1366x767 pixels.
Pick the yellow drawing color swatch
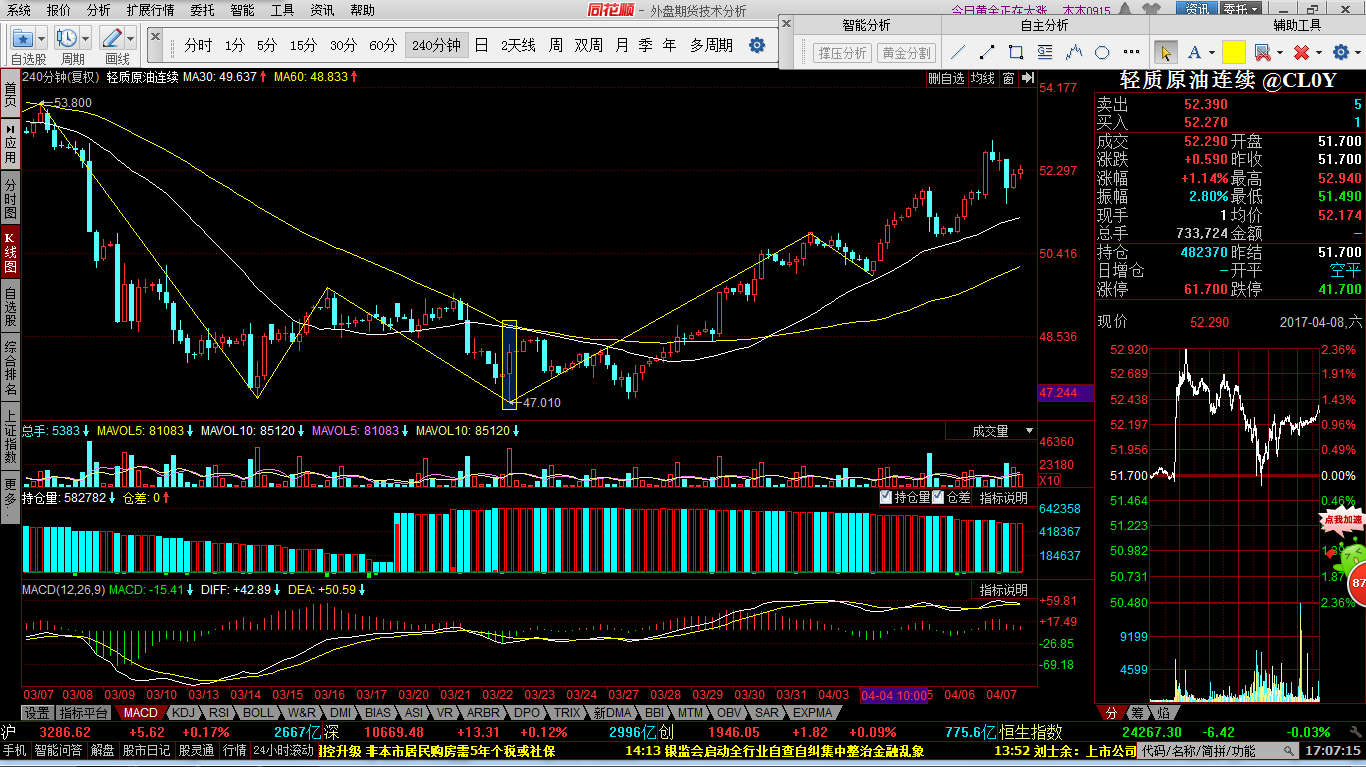point(1233,52)
